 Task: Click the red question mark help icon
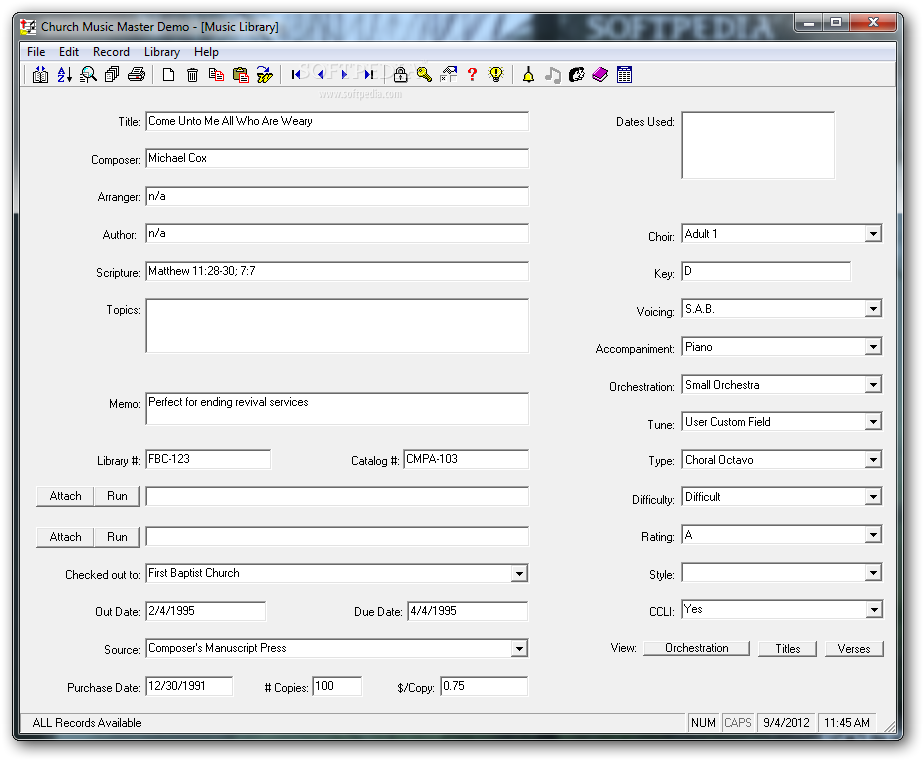point(472,75)
